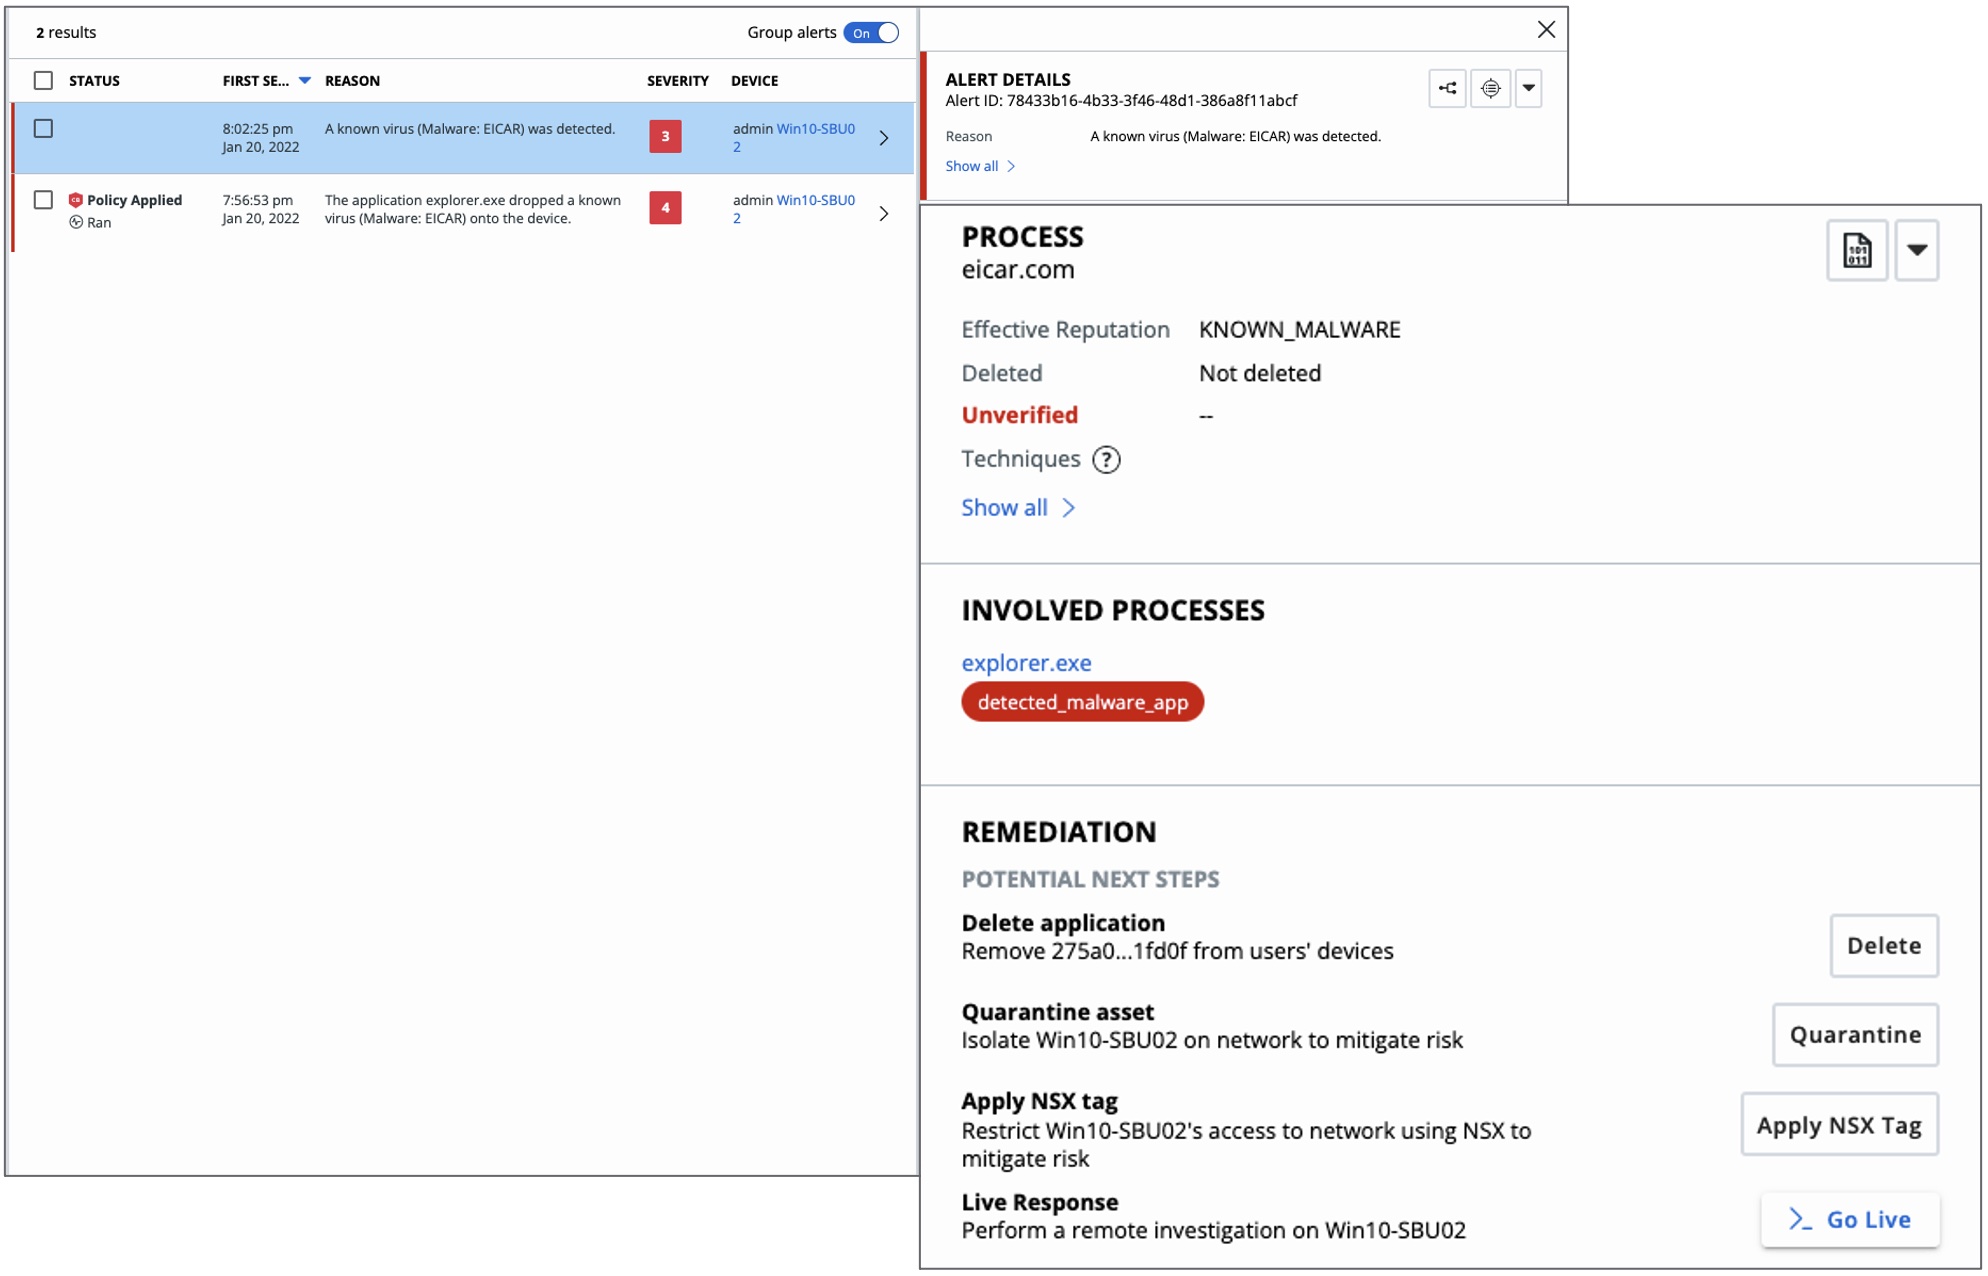Open the Process actions dropdown arrow
Screen dimensions: 1988x1276
1916,250
